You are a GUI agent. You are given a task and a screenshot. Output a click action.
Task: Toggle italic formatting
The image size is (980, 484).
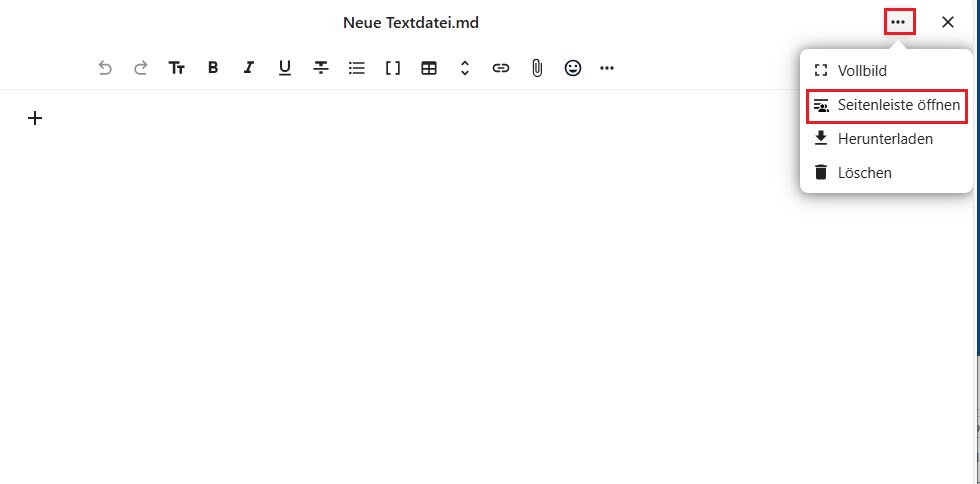pos(249,68)
